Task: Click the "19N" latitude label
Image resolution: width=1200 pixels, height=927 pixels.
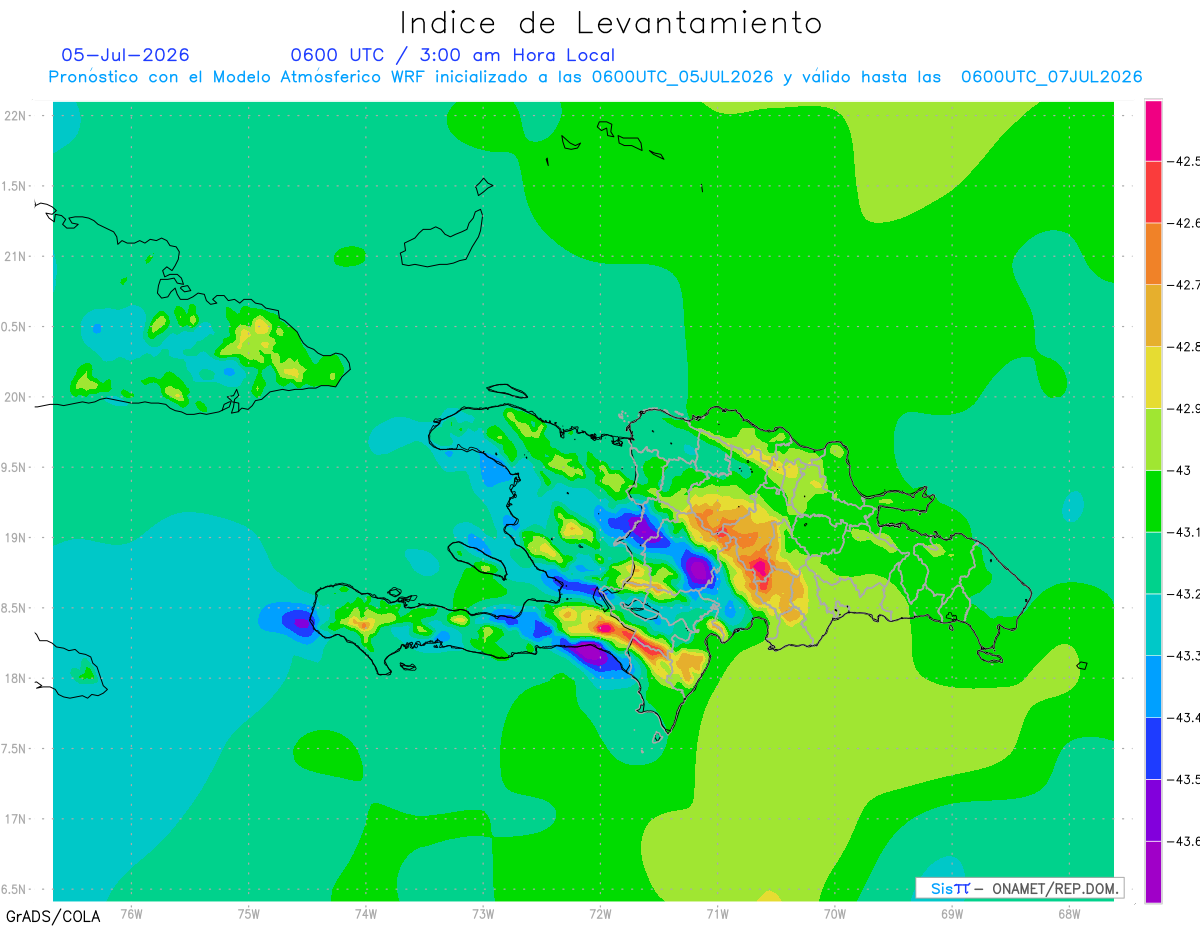Action: coord(15,538)
